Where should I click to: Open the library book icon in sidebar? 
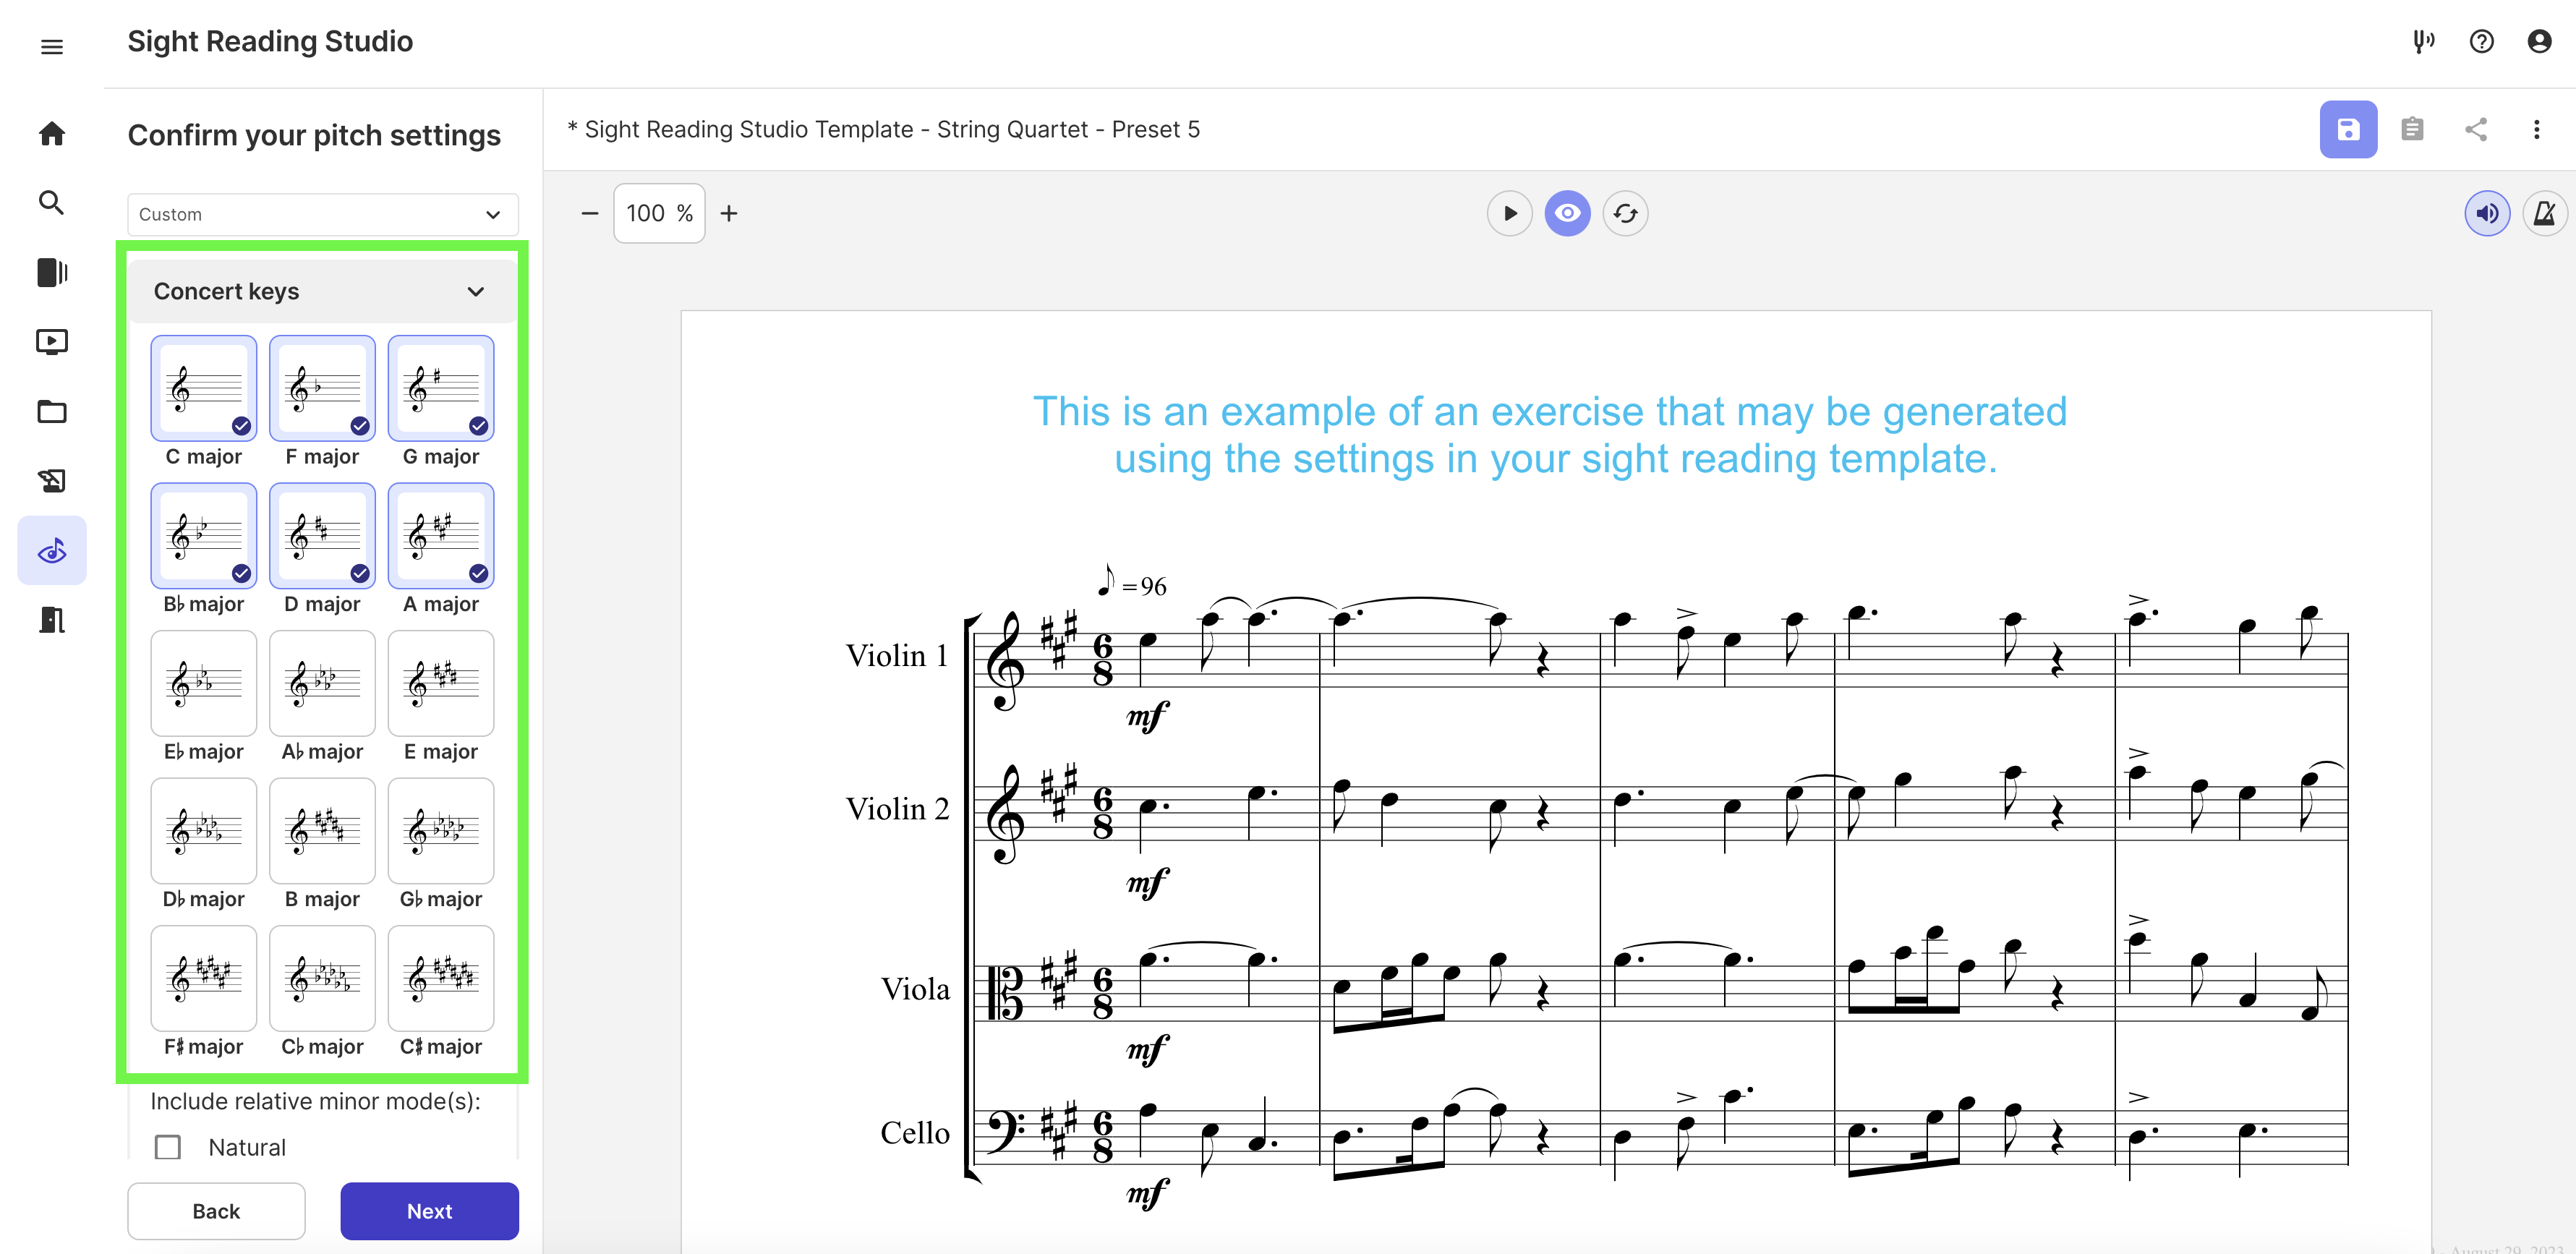[x=52, y=272]
